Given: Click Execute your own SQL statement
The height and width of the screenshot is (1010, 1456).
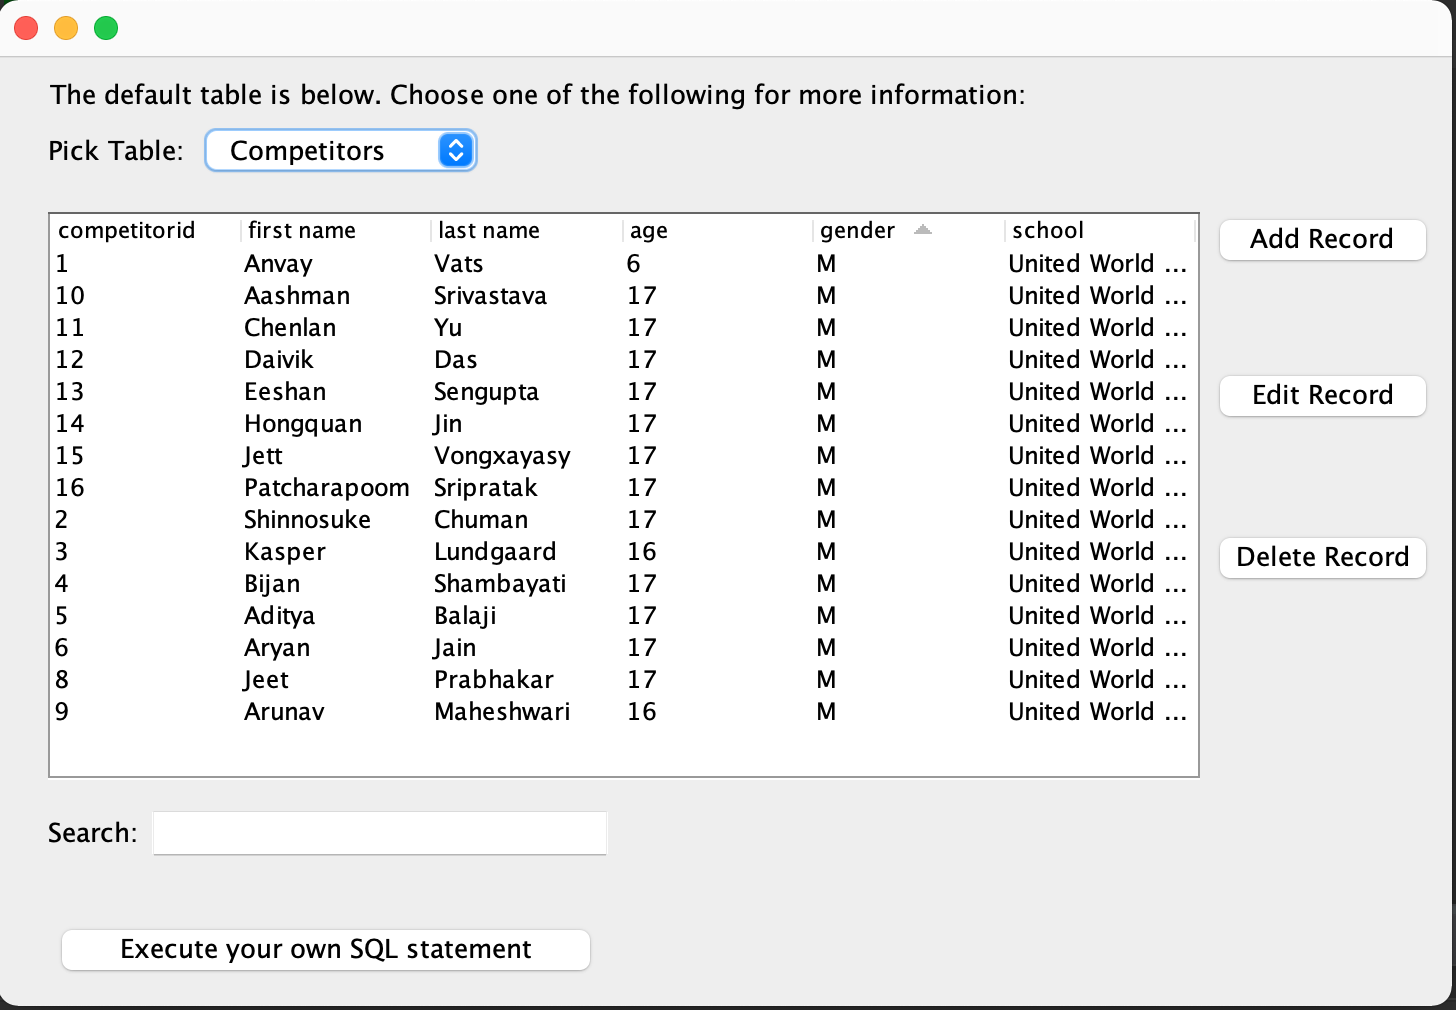Looking at the screenshot, I should [x=326, y=949].
